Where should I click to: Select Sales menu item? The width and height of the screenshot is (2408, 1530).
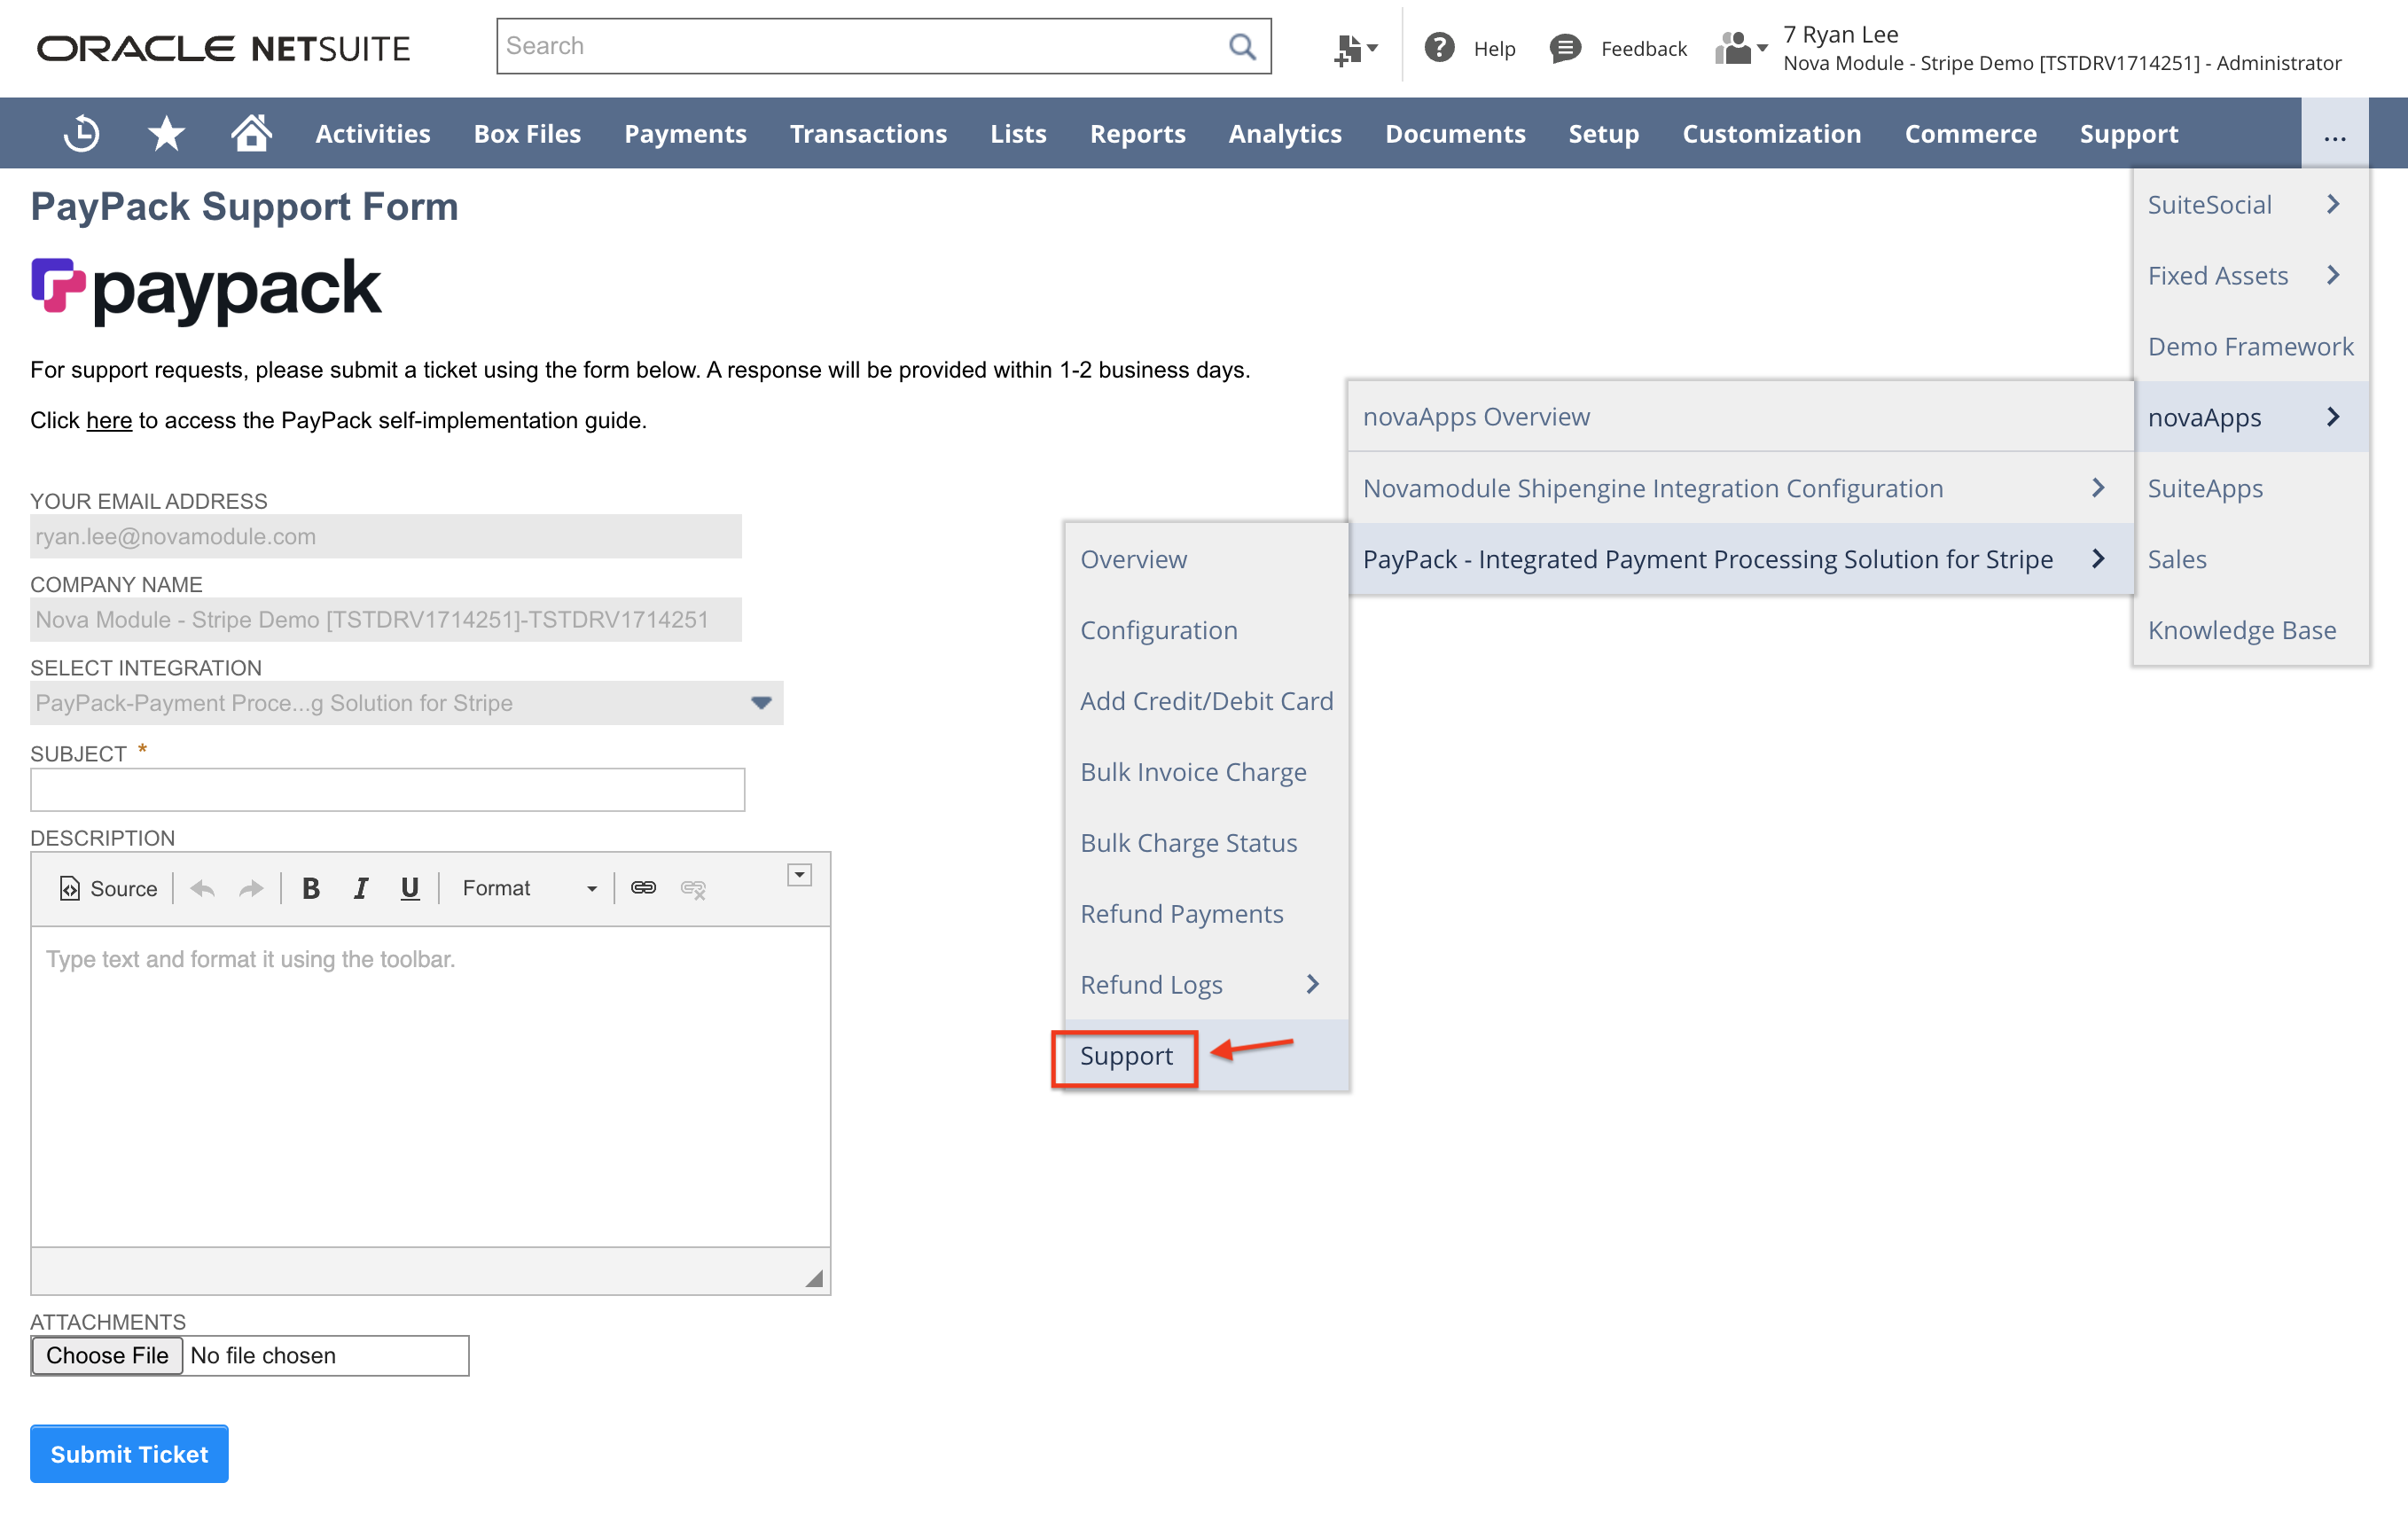(2250, 559)
